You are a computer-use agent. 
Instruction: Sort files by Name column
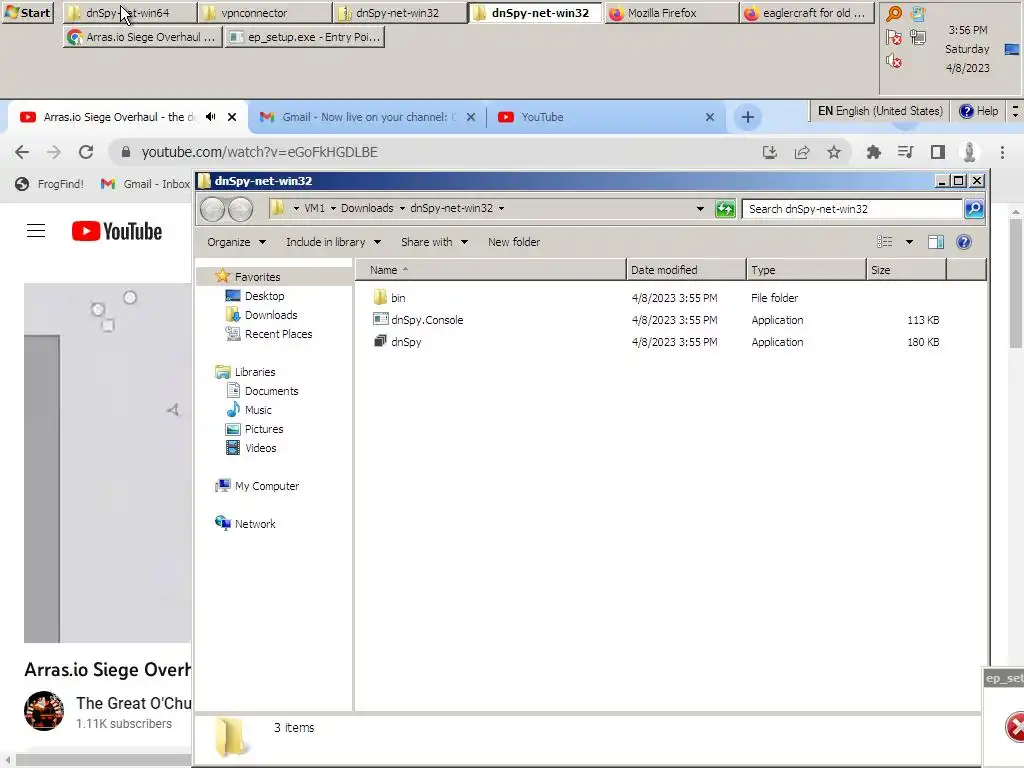click(x=490, y=270)
